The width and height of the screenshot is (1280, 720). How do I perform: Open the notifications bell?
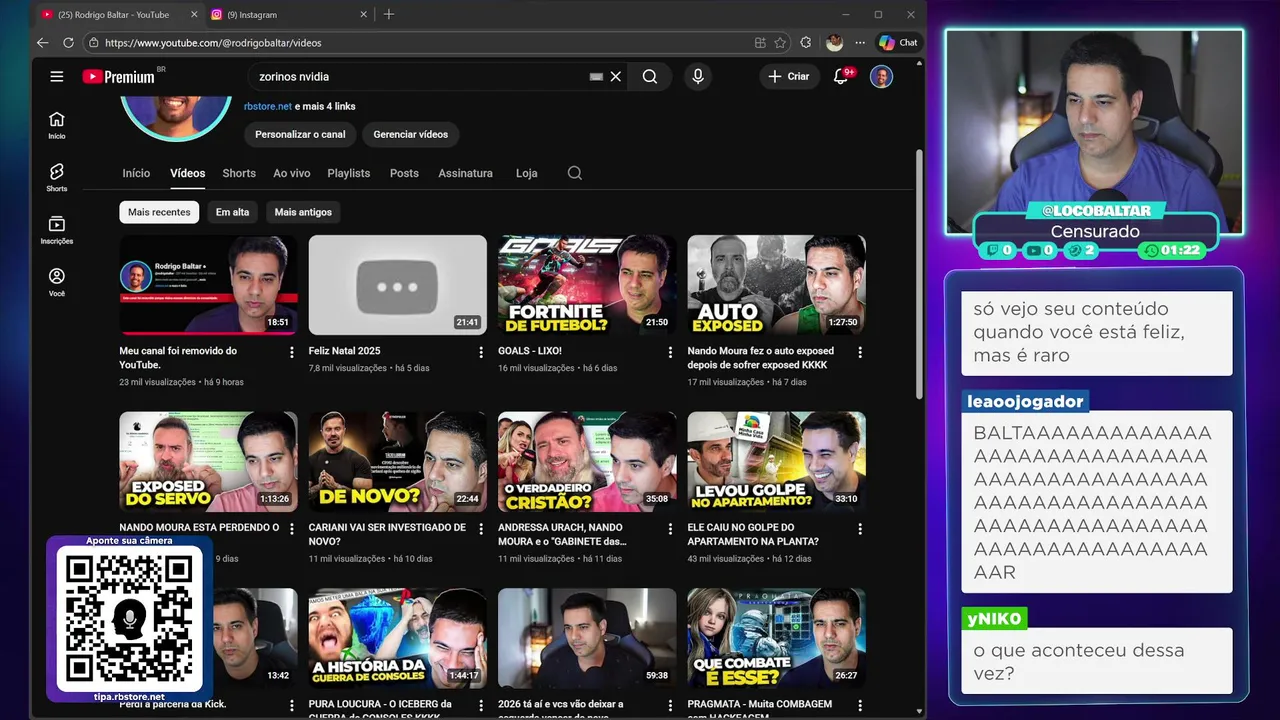(842, 76)
